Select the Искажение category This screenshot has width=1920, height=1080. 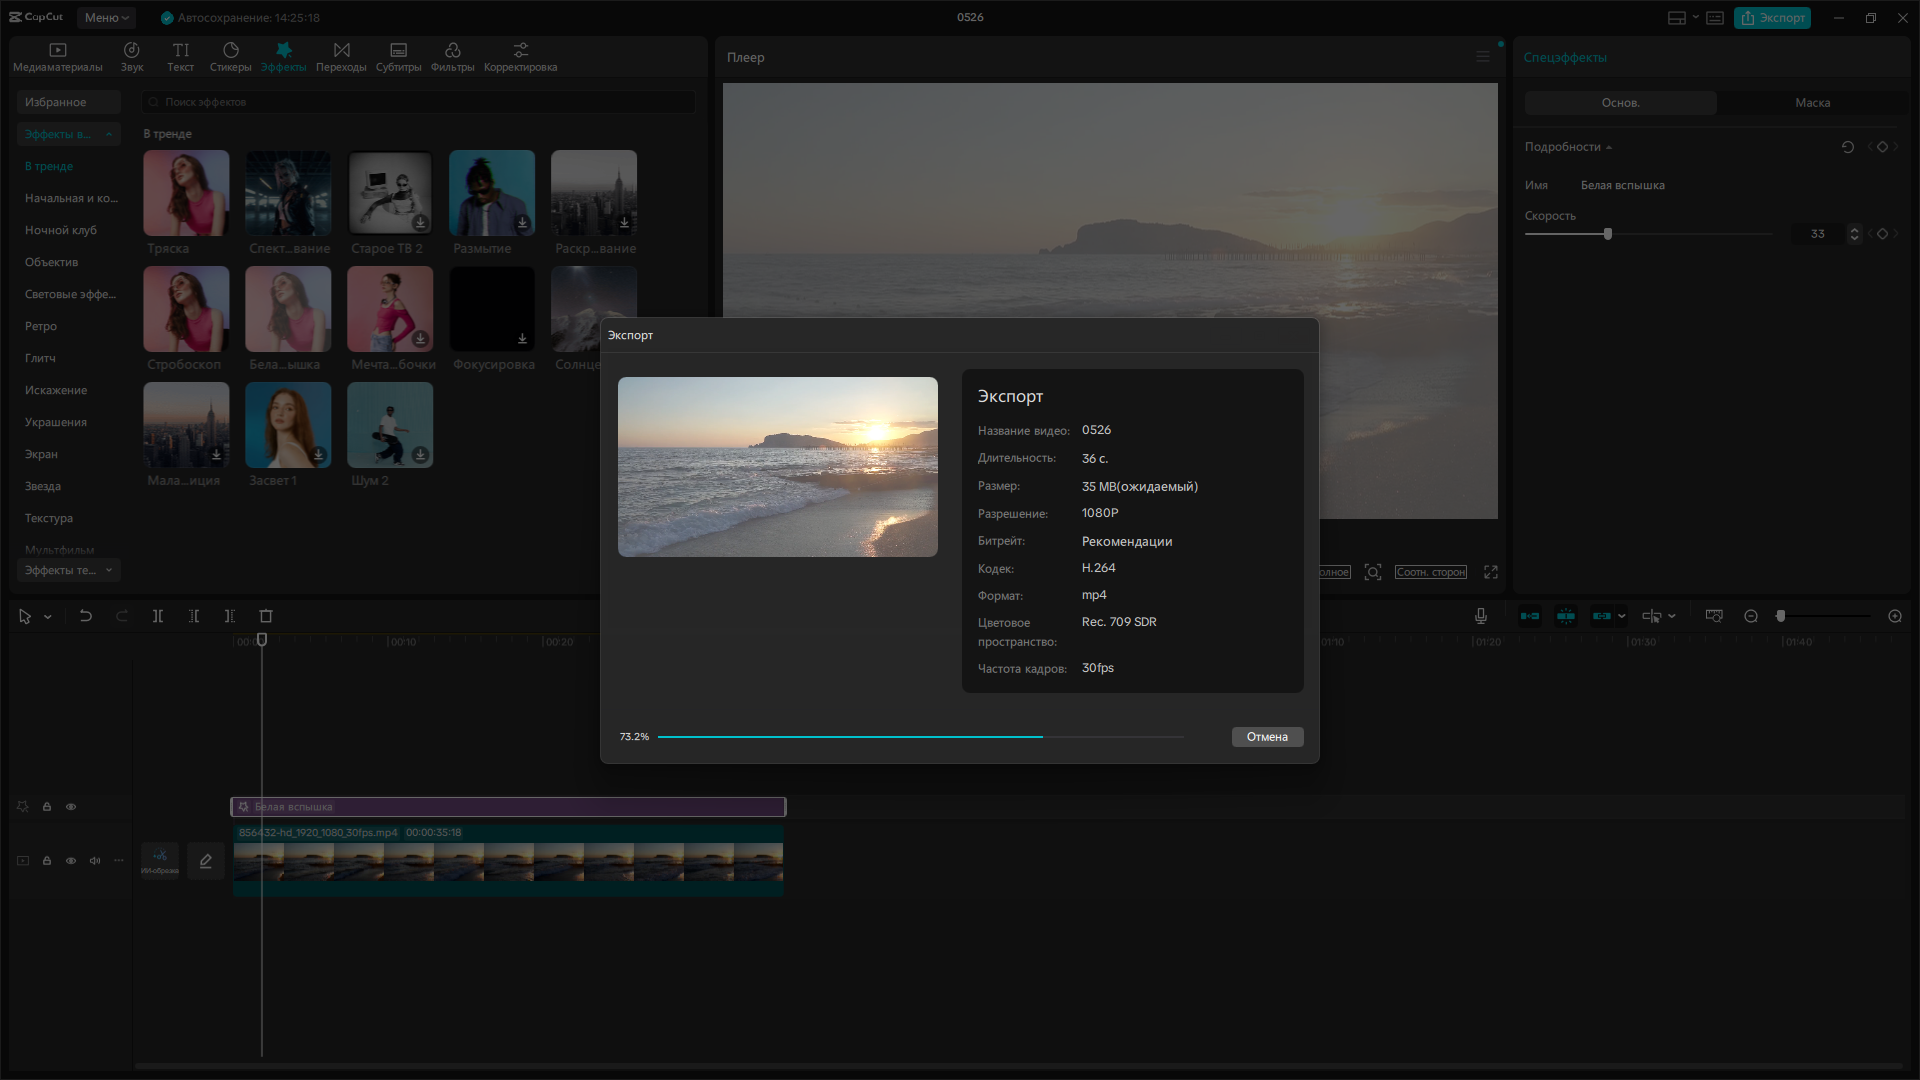click(x=56, y=390)
